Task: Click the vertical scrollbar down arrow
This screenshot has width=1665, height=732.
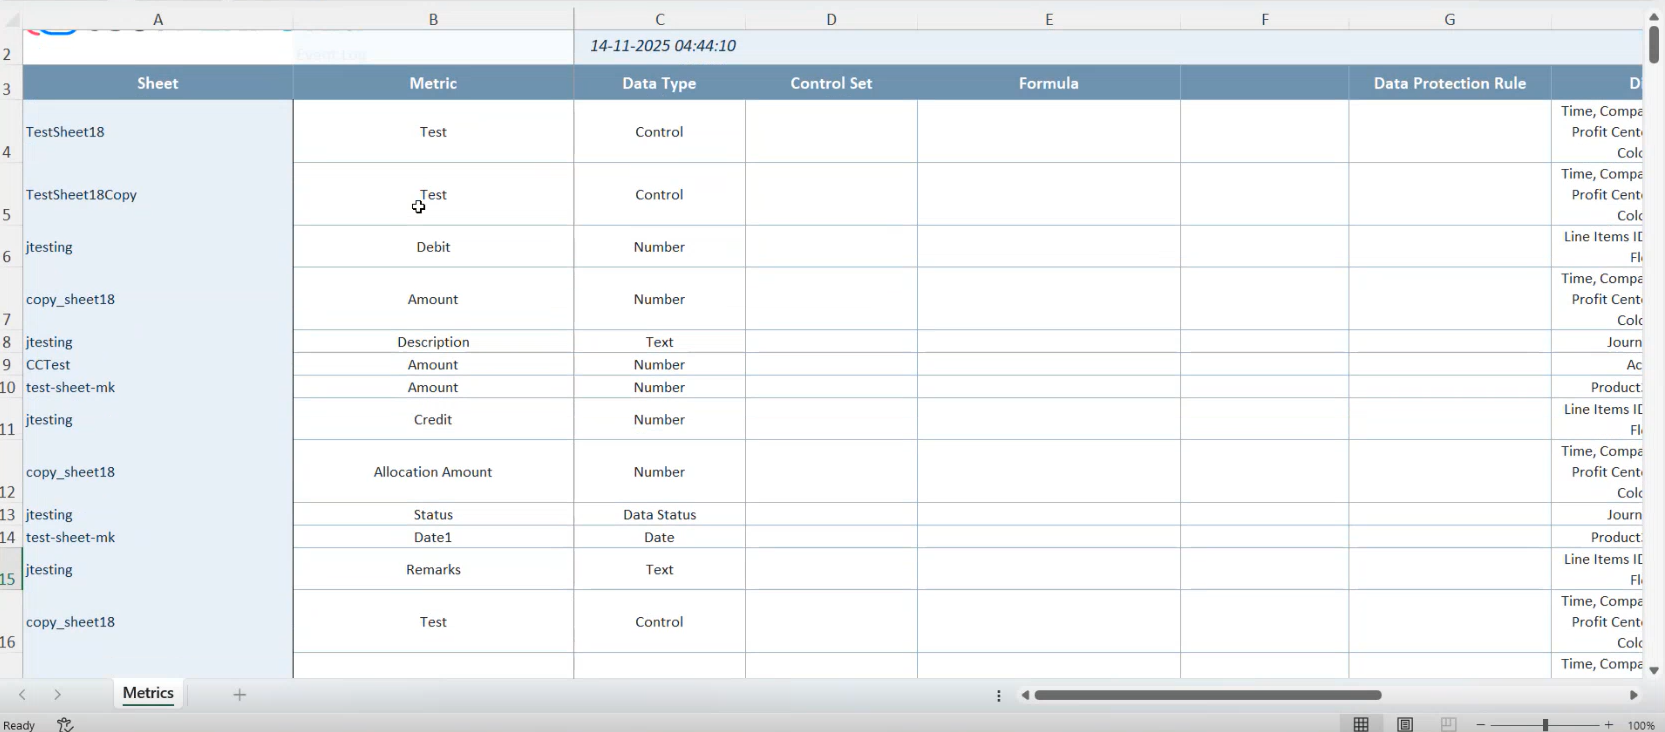Action: point(1654,670)
